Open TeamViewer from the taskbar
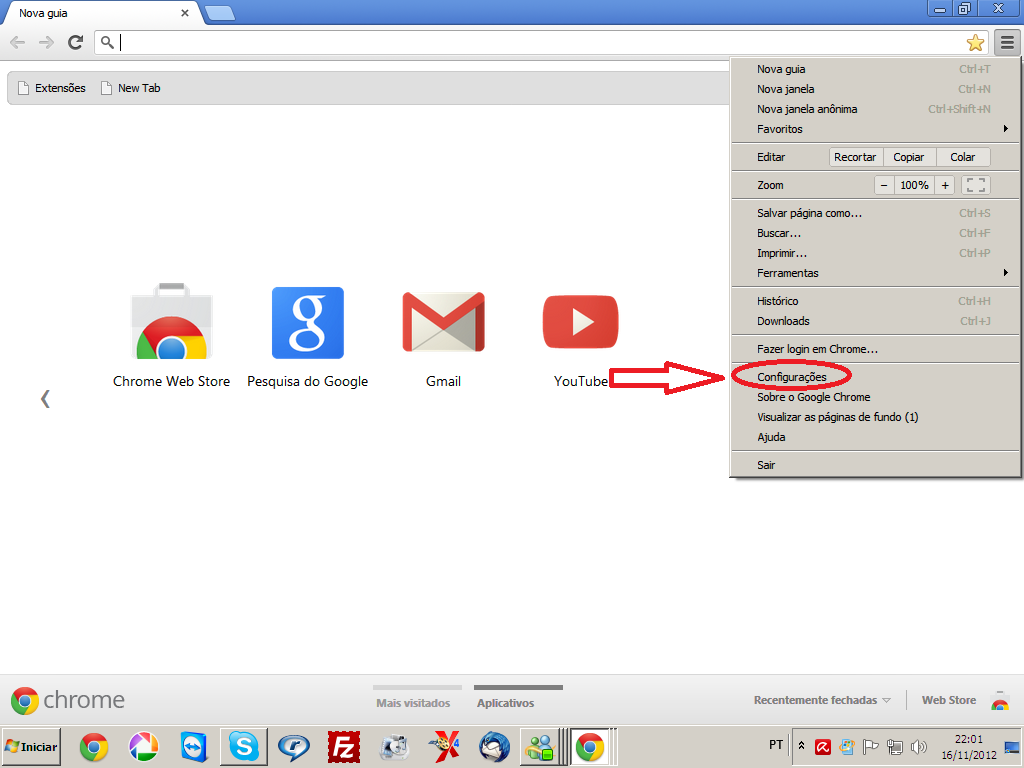Viewport: 1024px width, 768px height. pyautogui.click(x=194, y=746)
